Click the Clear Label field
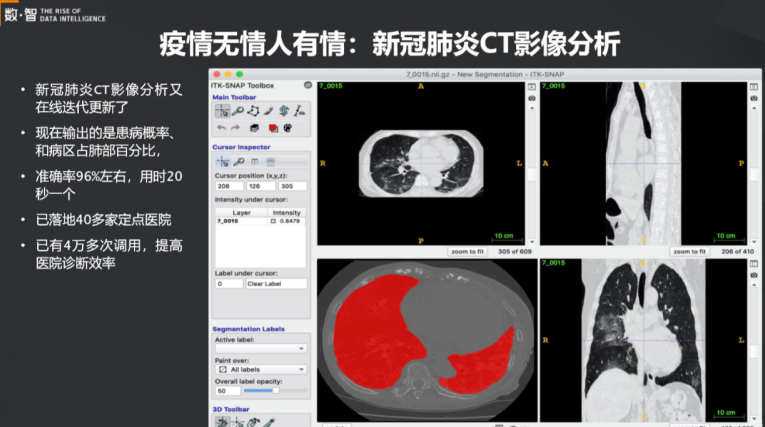This screenshot has height=427, width=765. (276, 284)
